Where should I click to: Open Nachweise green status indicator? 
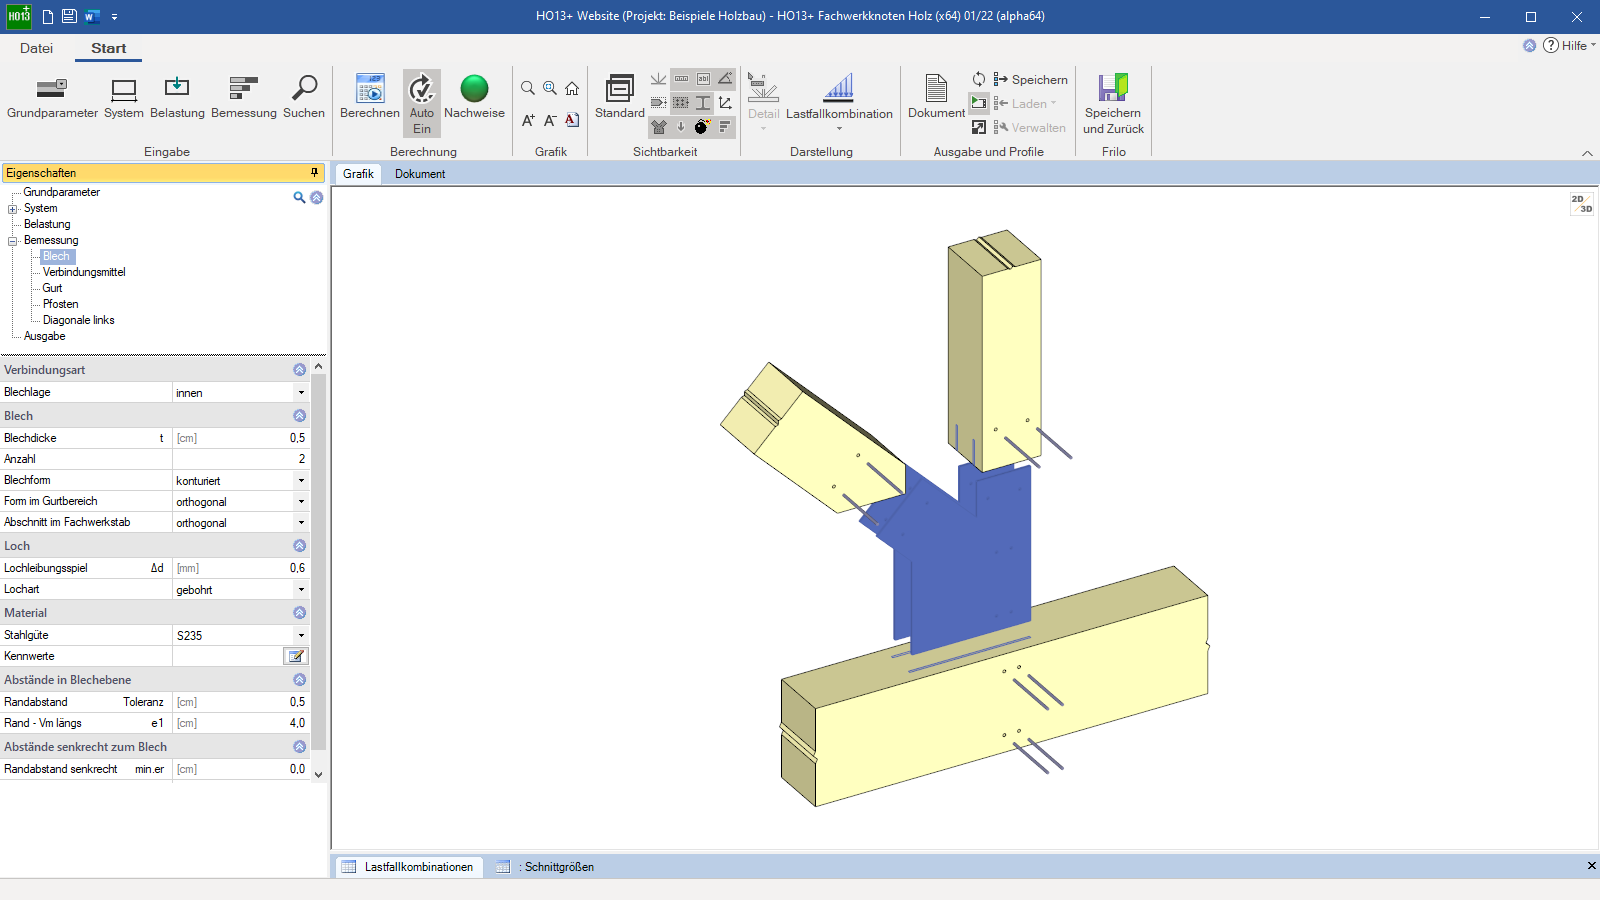pyautogui.click(x=474, y=98)
